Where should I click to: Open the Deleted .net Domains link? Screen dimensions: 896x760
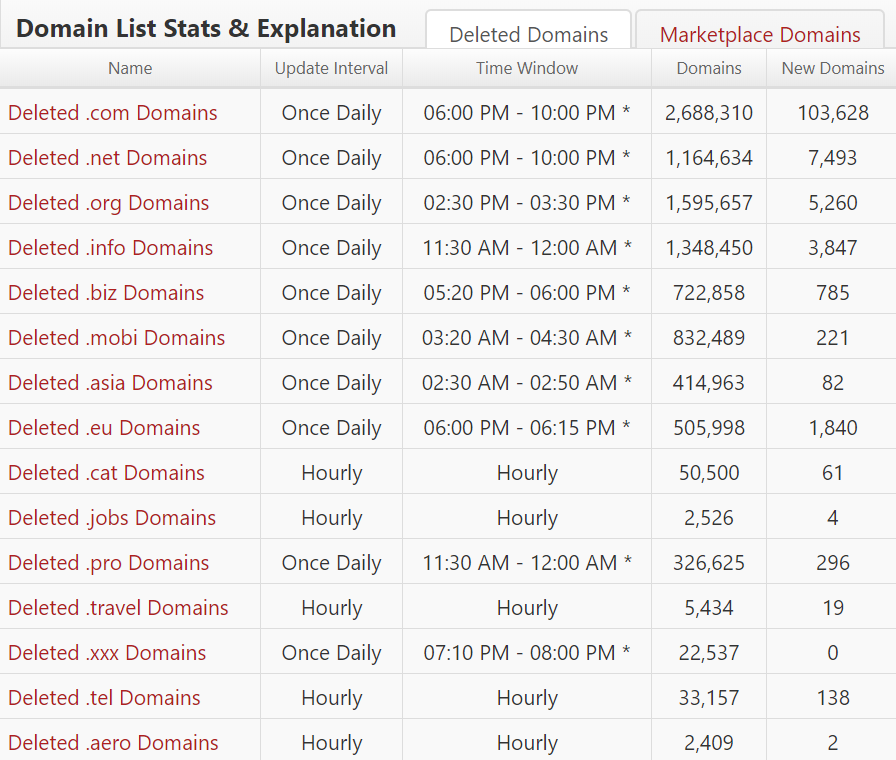(x=107, y=158)
